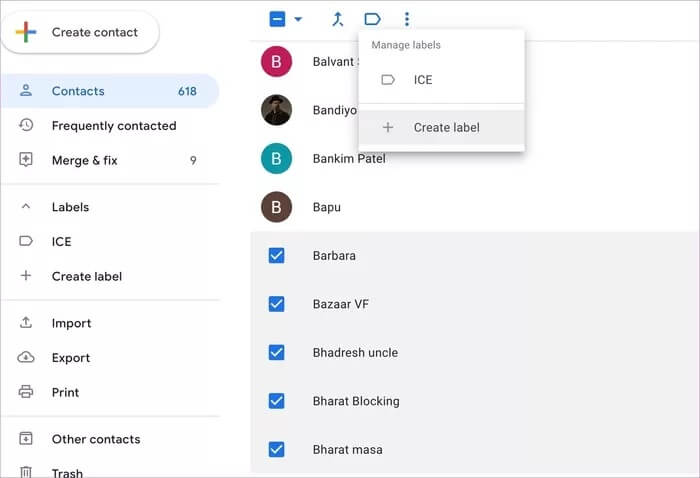This screenshot has height=478, width=700.
Task: Click the sidebar Create label plus icon
Action: pos(26,275)
